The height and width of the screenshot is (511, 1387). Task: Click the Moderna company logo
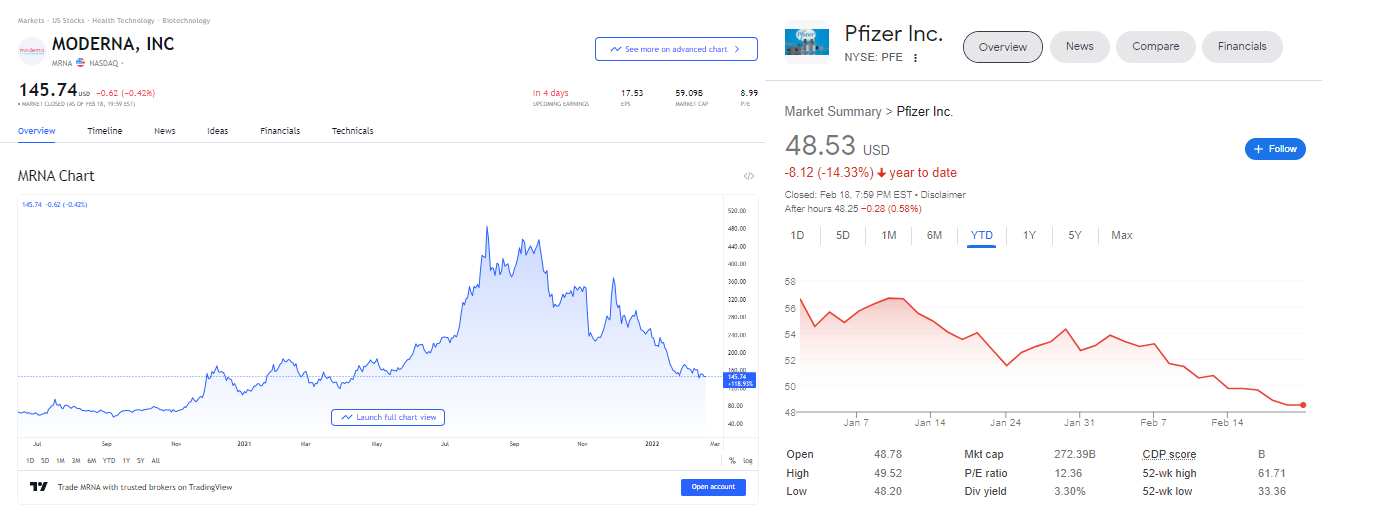click(32, 51)
